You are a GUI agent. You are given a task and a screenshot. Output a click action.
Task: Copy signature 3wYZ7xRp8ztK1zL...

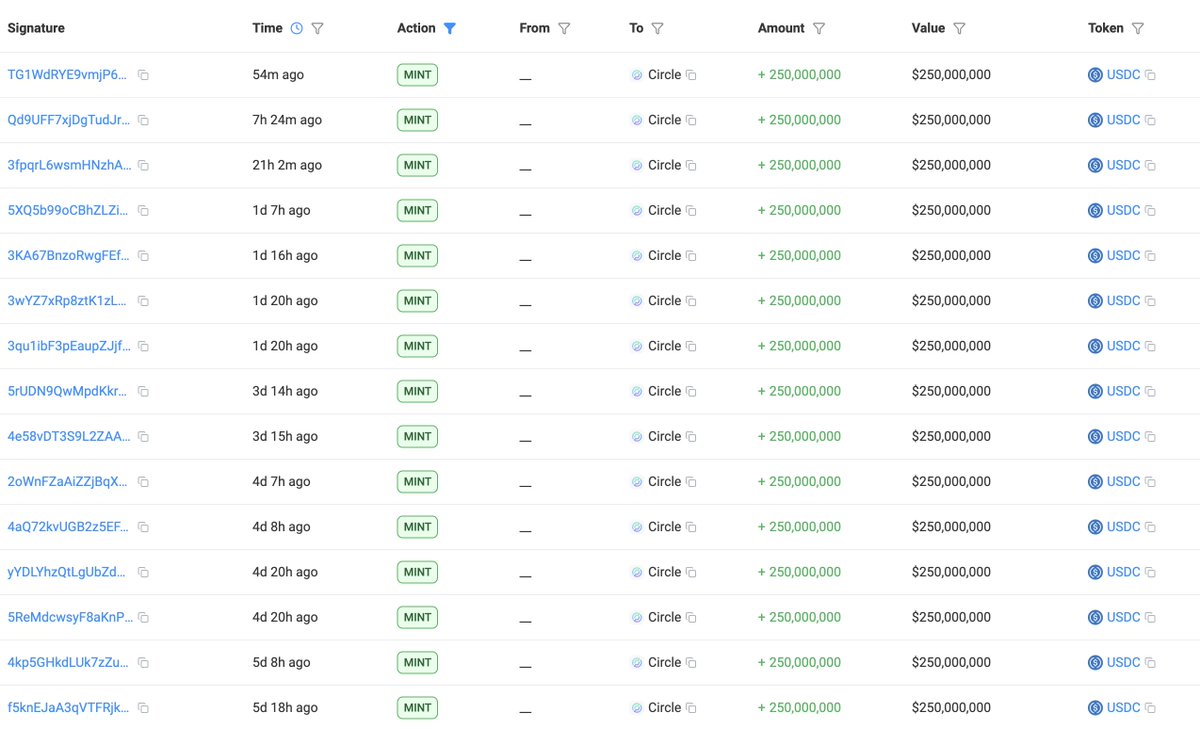143,301
